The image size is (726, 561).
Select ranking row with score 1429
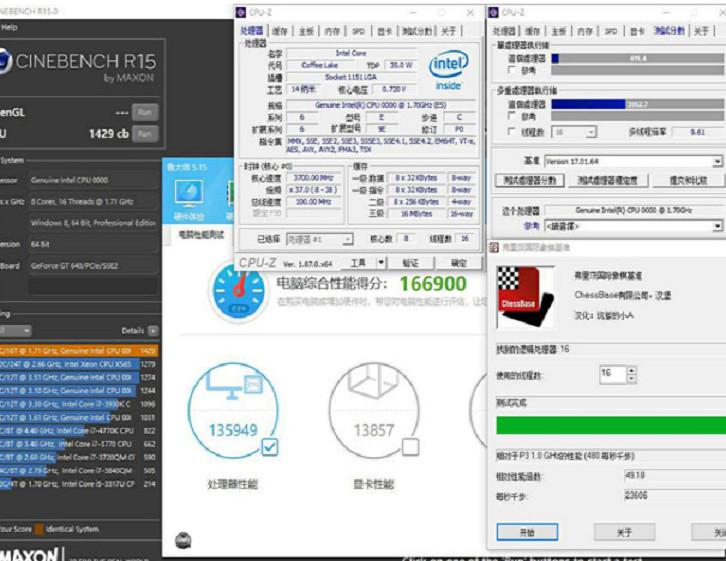[79, 351]
